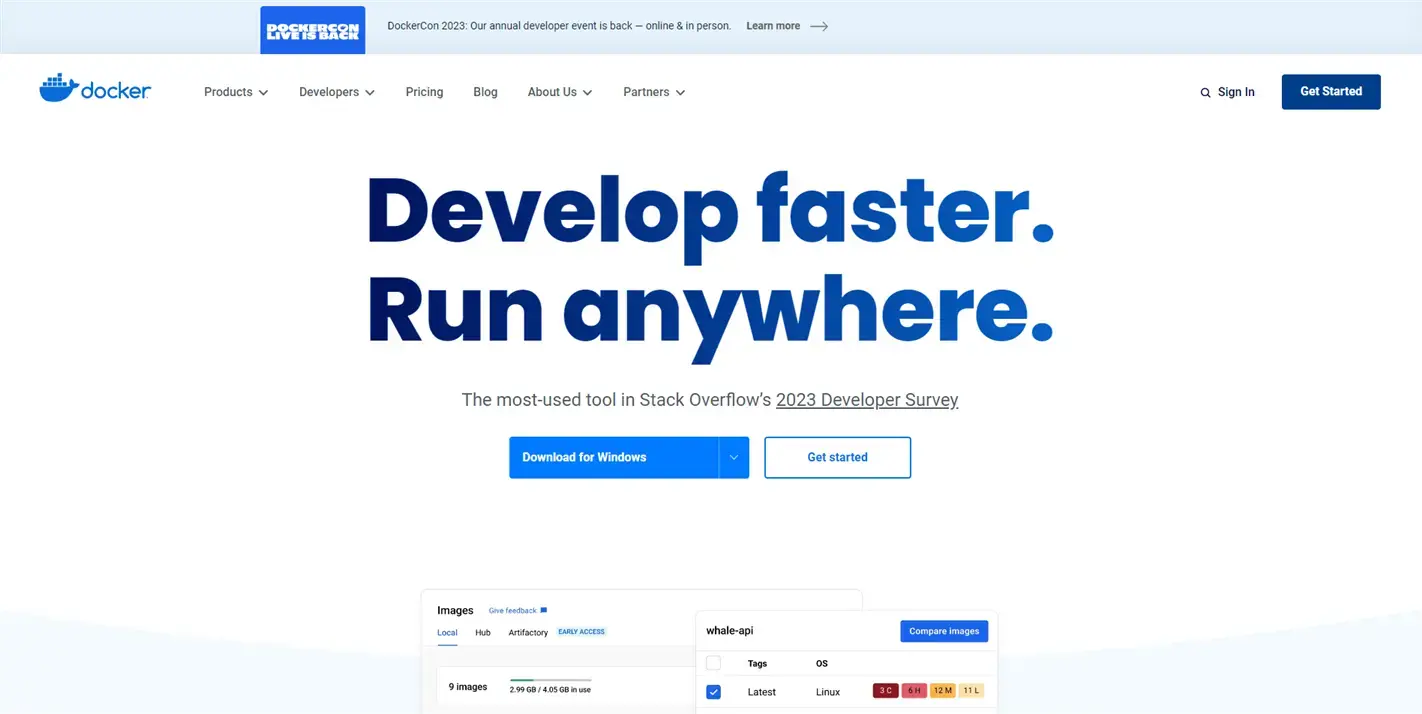This screenshot has height=714, width=1422.
Task: Click the Tags column header
Action: pos(757,664)
